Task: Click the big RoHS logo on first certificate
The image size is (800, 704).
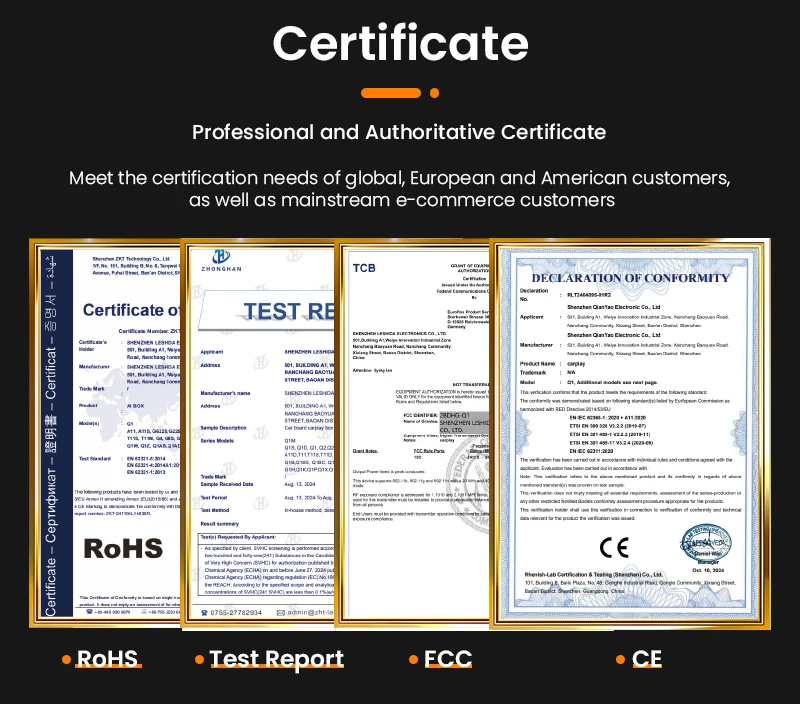Action: pyautogui.click(x=123, y=548)
